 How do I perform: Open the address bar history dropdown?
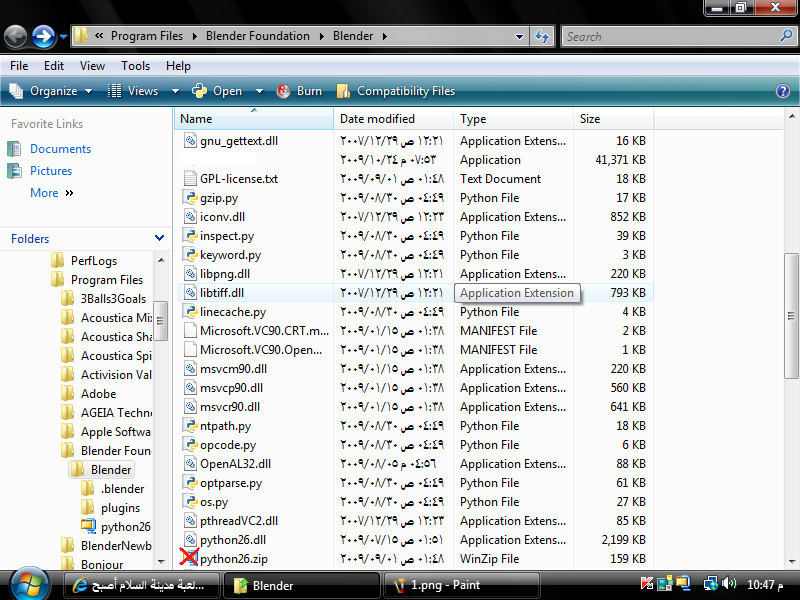point(519,36)
